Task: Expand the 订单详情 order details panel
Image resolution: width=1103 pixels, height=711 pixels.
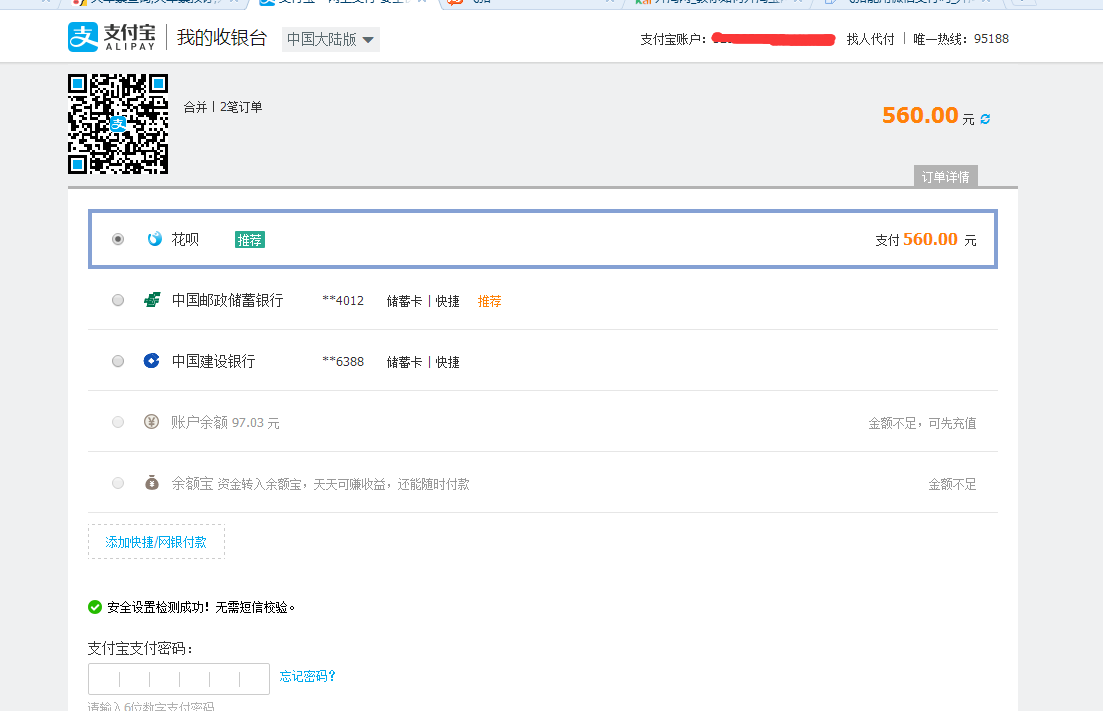Action: [x=944, y=175]
